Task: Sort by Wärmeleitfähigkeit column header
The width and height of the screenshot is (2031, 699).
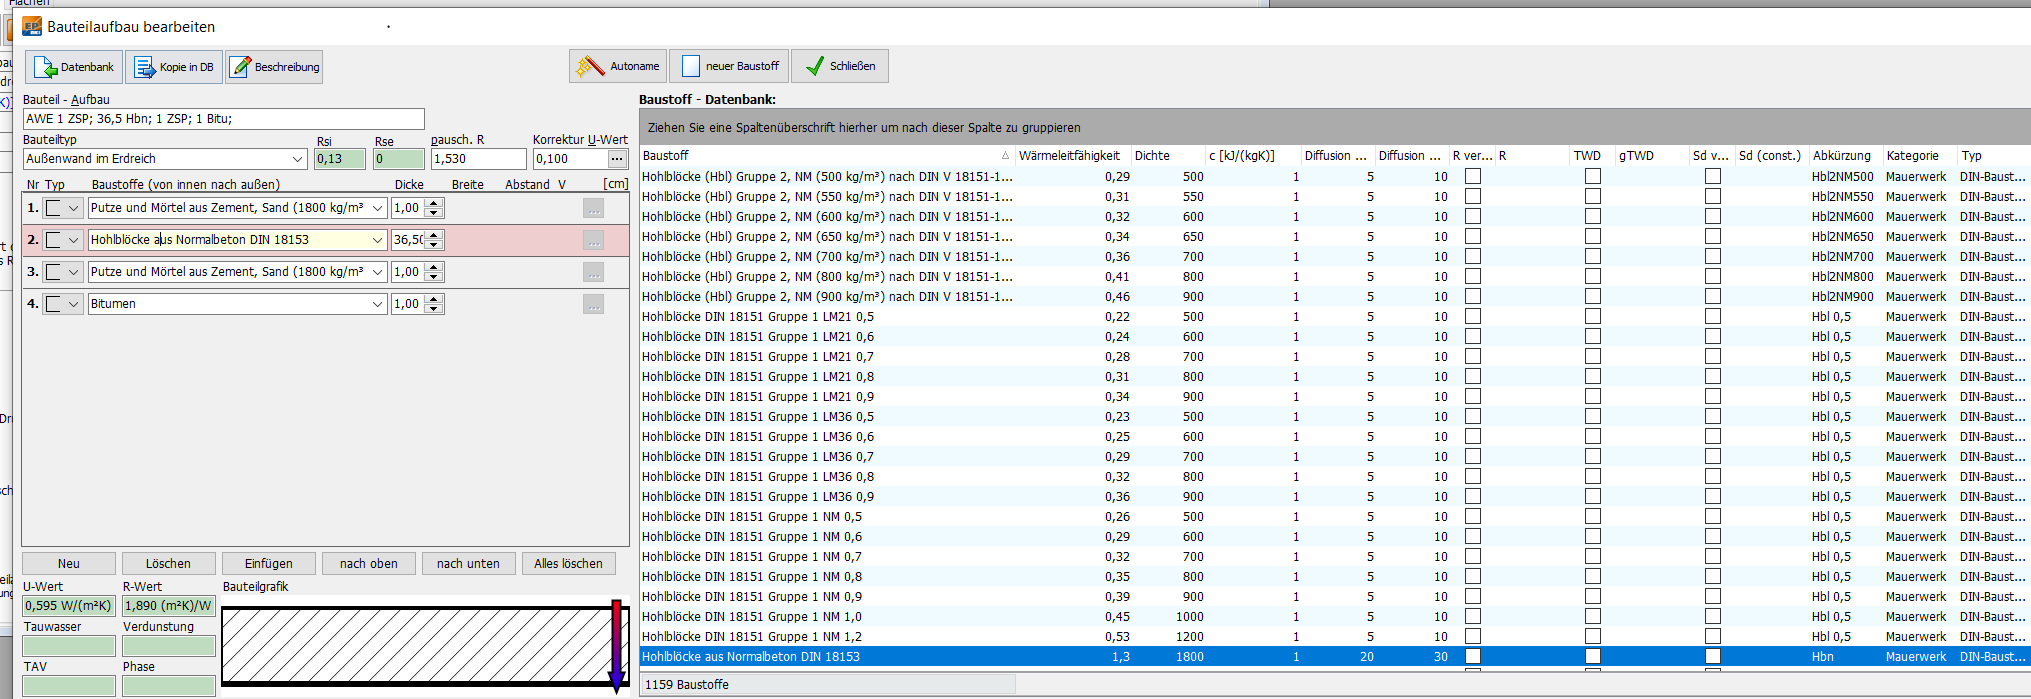Action: coord(1069,156)
